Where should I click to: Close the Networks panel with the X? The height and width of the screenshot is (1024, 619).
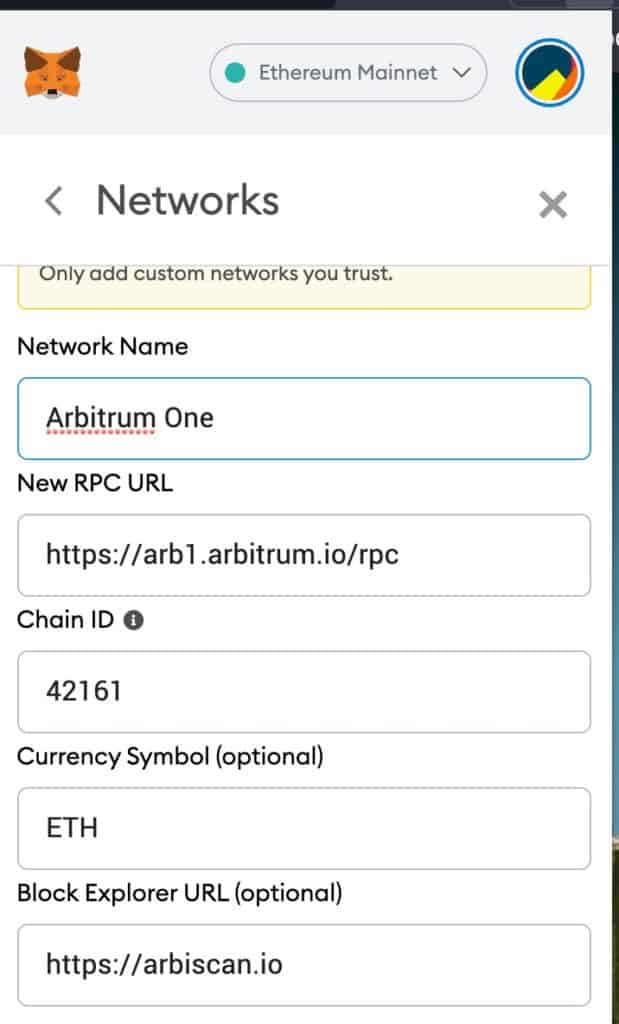[x=552, y=205]
